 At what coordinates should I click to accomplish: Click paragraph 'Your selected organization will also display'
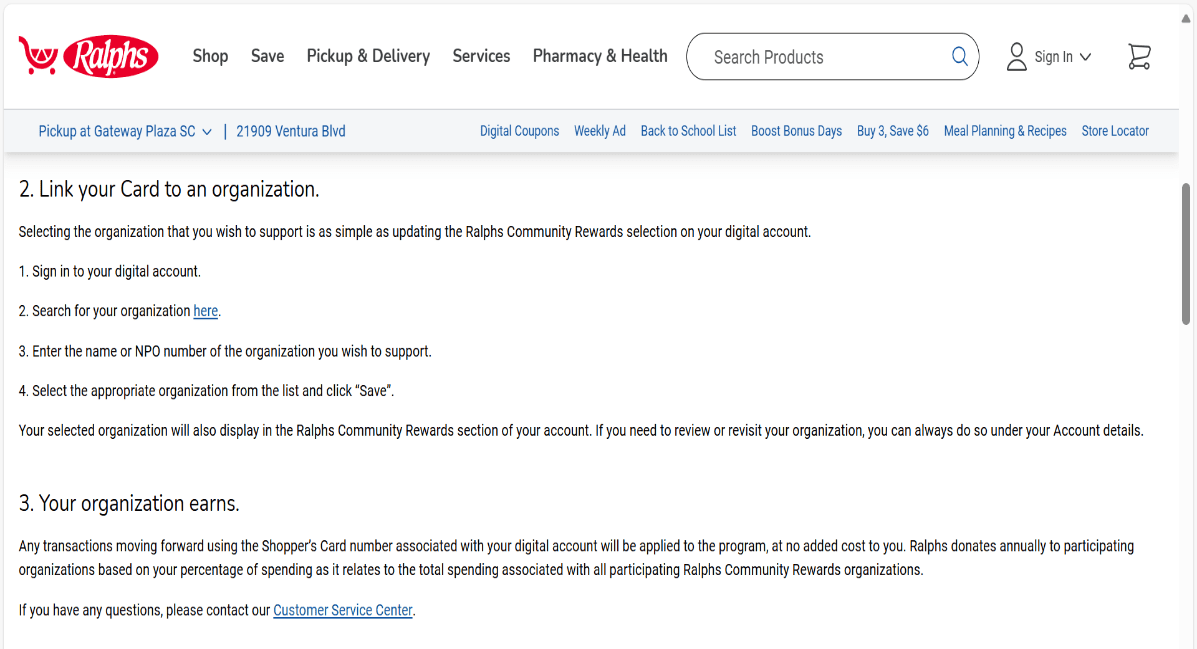(581, 431)
